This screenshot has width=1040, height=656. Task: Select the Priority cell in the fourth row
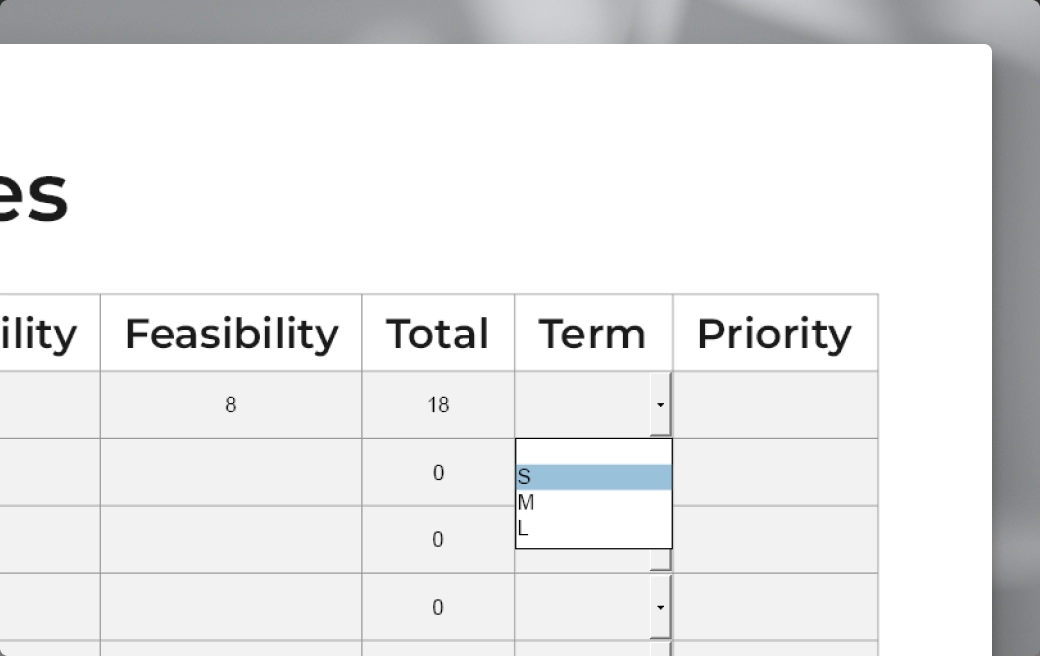tap(775, 607)
